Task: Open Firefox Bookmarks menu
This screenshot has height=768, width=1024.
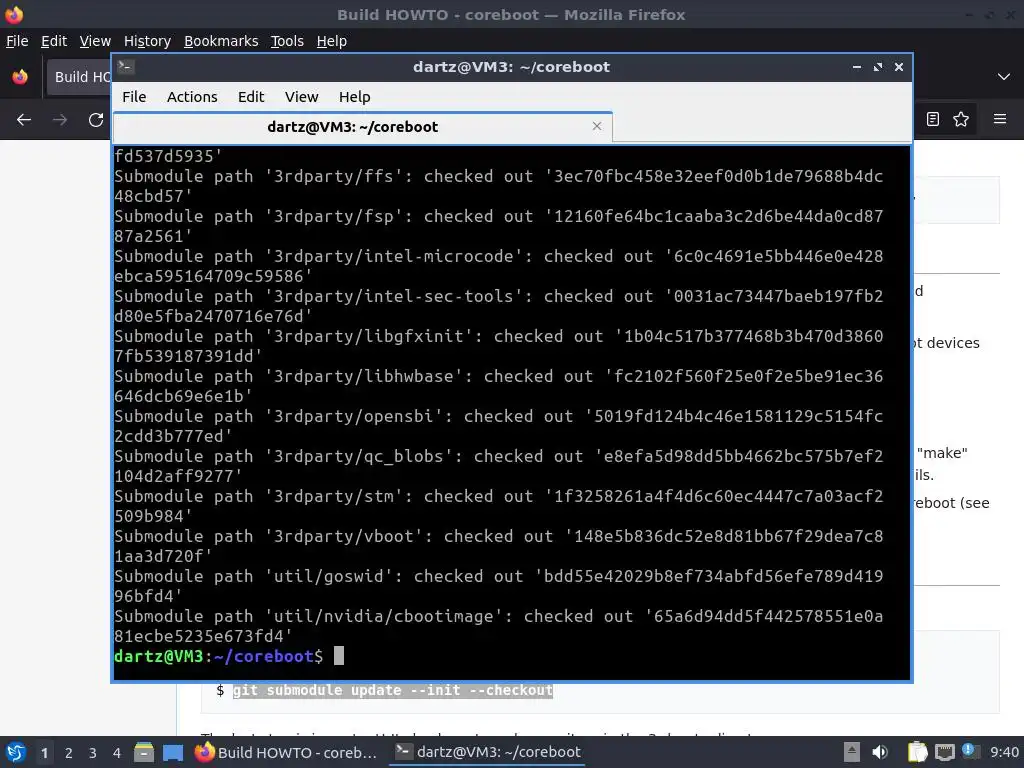Action: [221, 41]
